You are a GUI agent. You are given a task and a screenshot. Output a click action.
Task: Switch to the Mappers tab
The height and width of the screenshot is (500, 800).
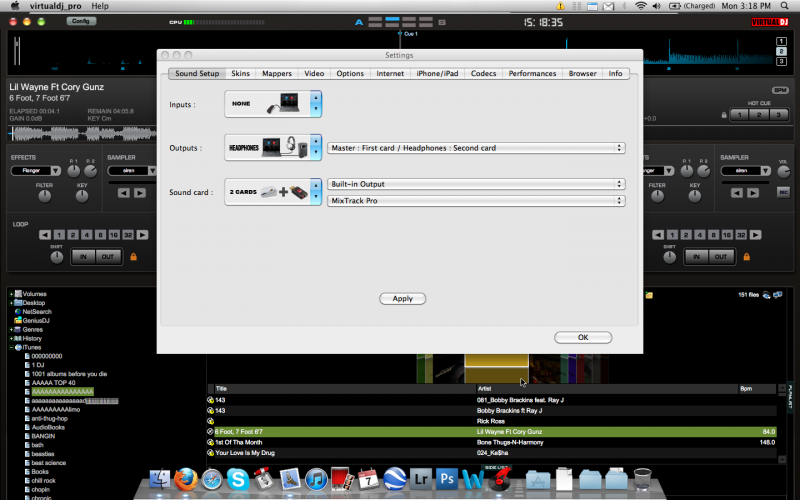pos(275,74)
